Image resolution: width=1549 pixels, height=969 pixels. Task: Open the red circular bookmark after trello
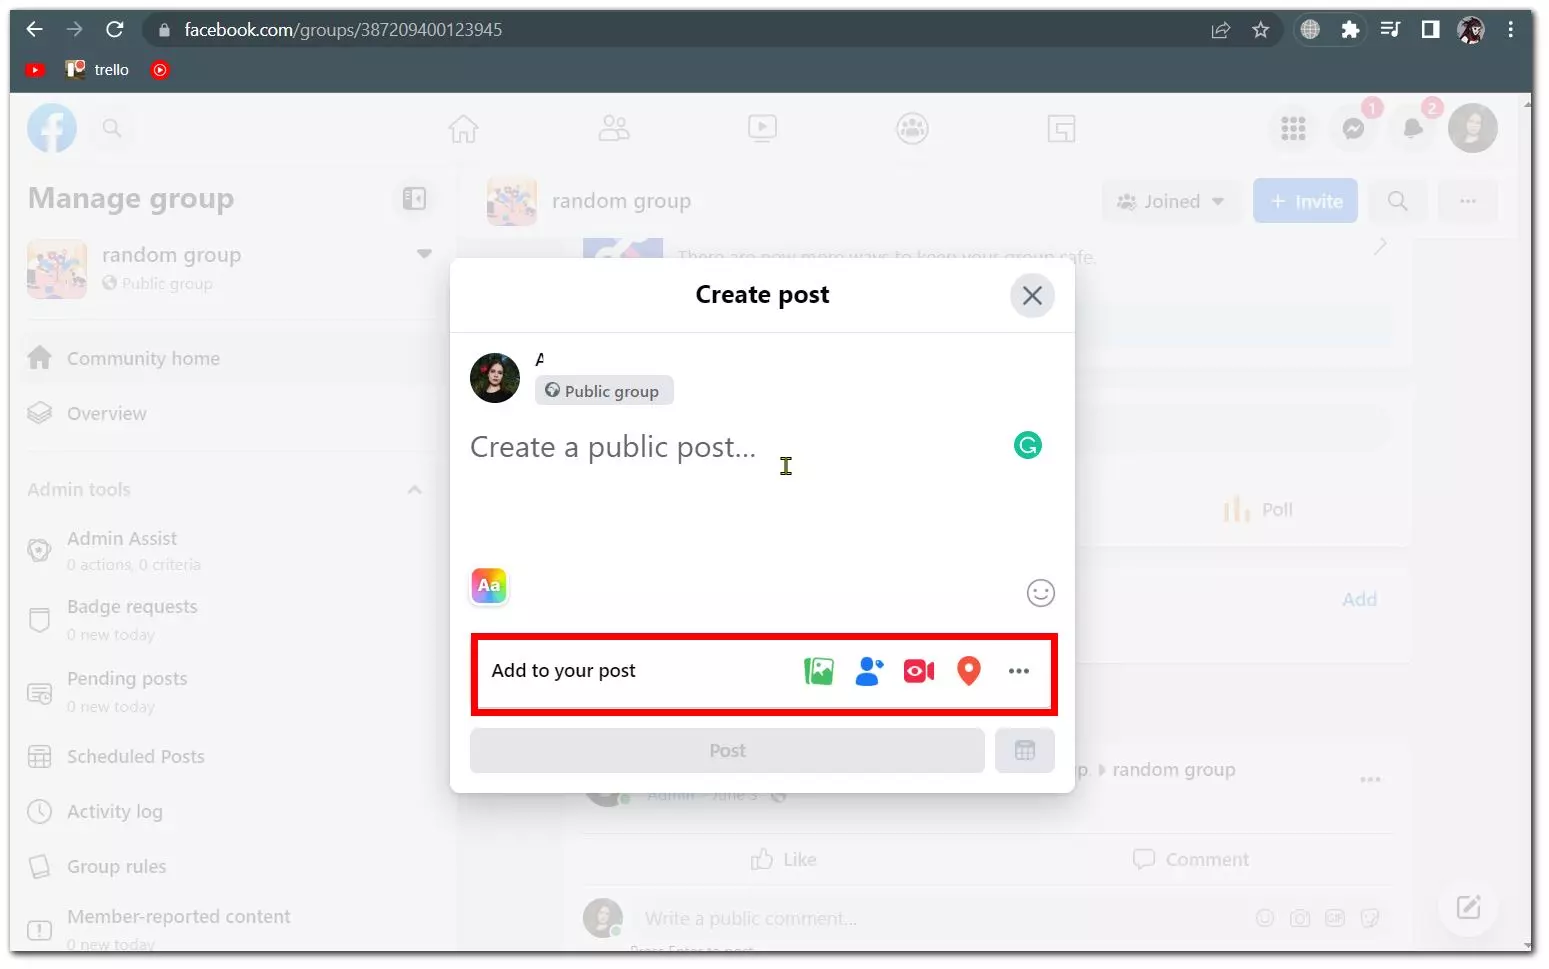(160, 70)
